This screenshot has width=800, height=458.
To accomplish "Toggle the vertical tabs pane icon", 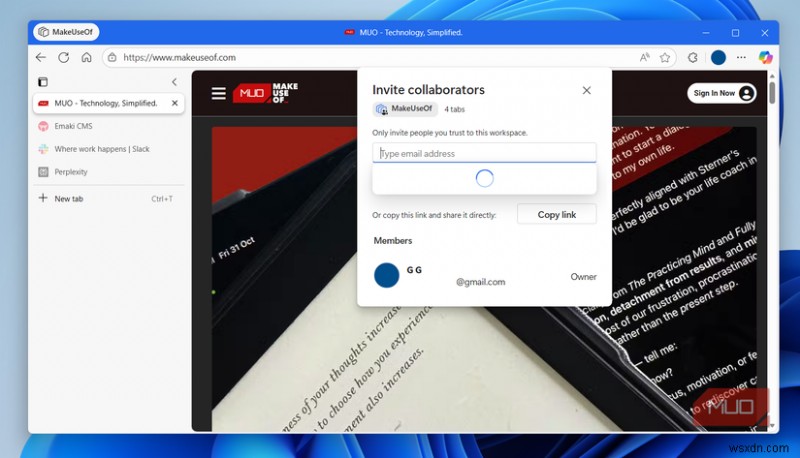I will pyautogui.click(x=43, y=82).
